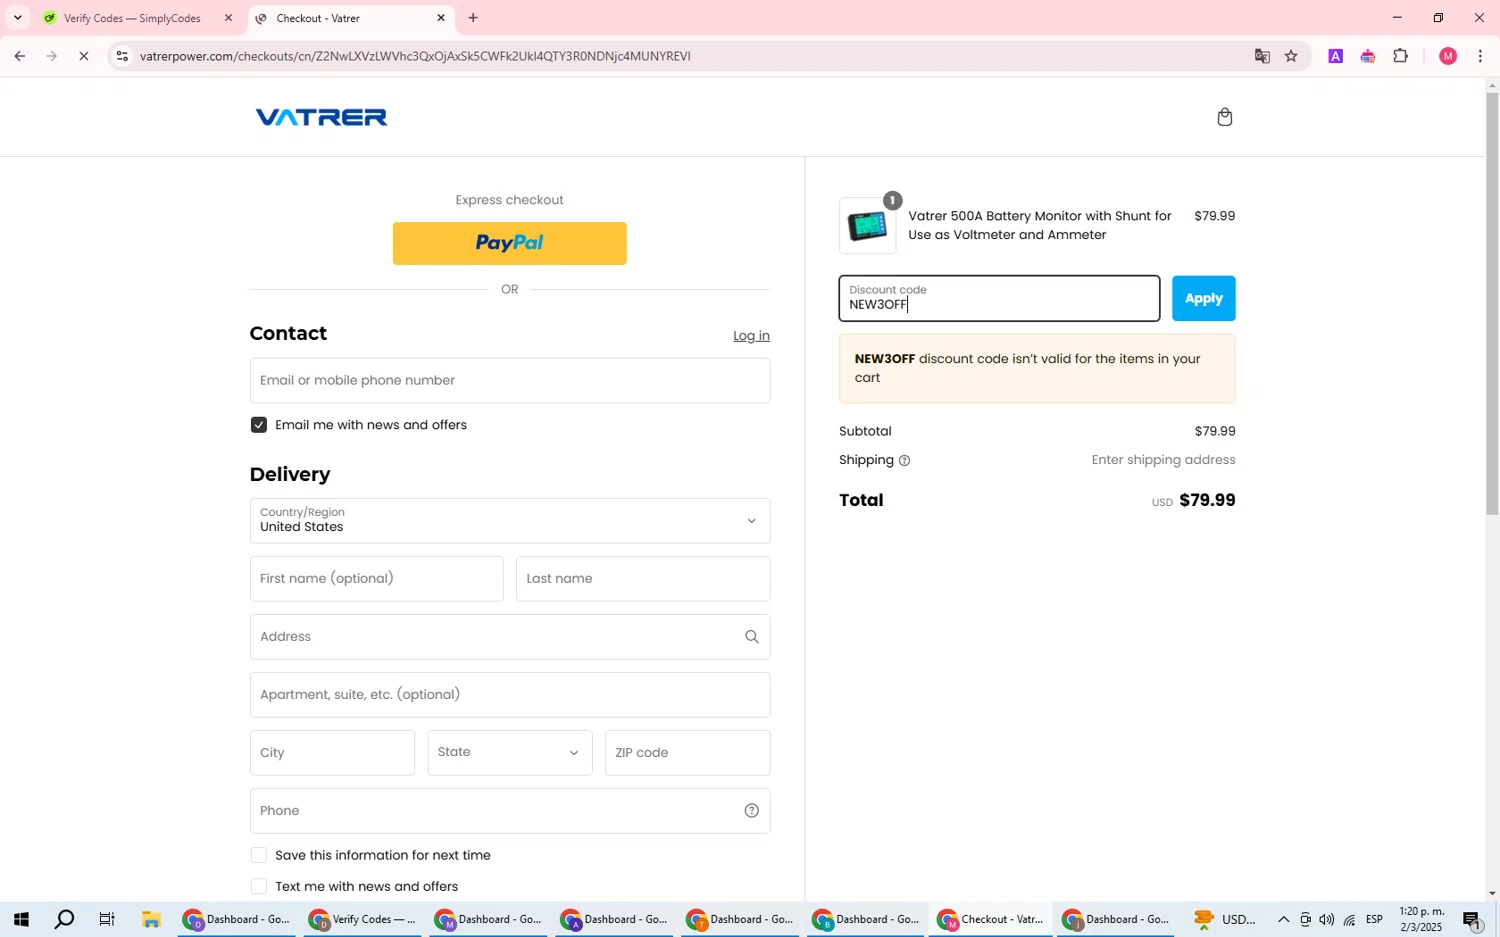Open Verify Codes window in taskbar
This screenshot has height=937, width=1500.
(x=362, y=920)
